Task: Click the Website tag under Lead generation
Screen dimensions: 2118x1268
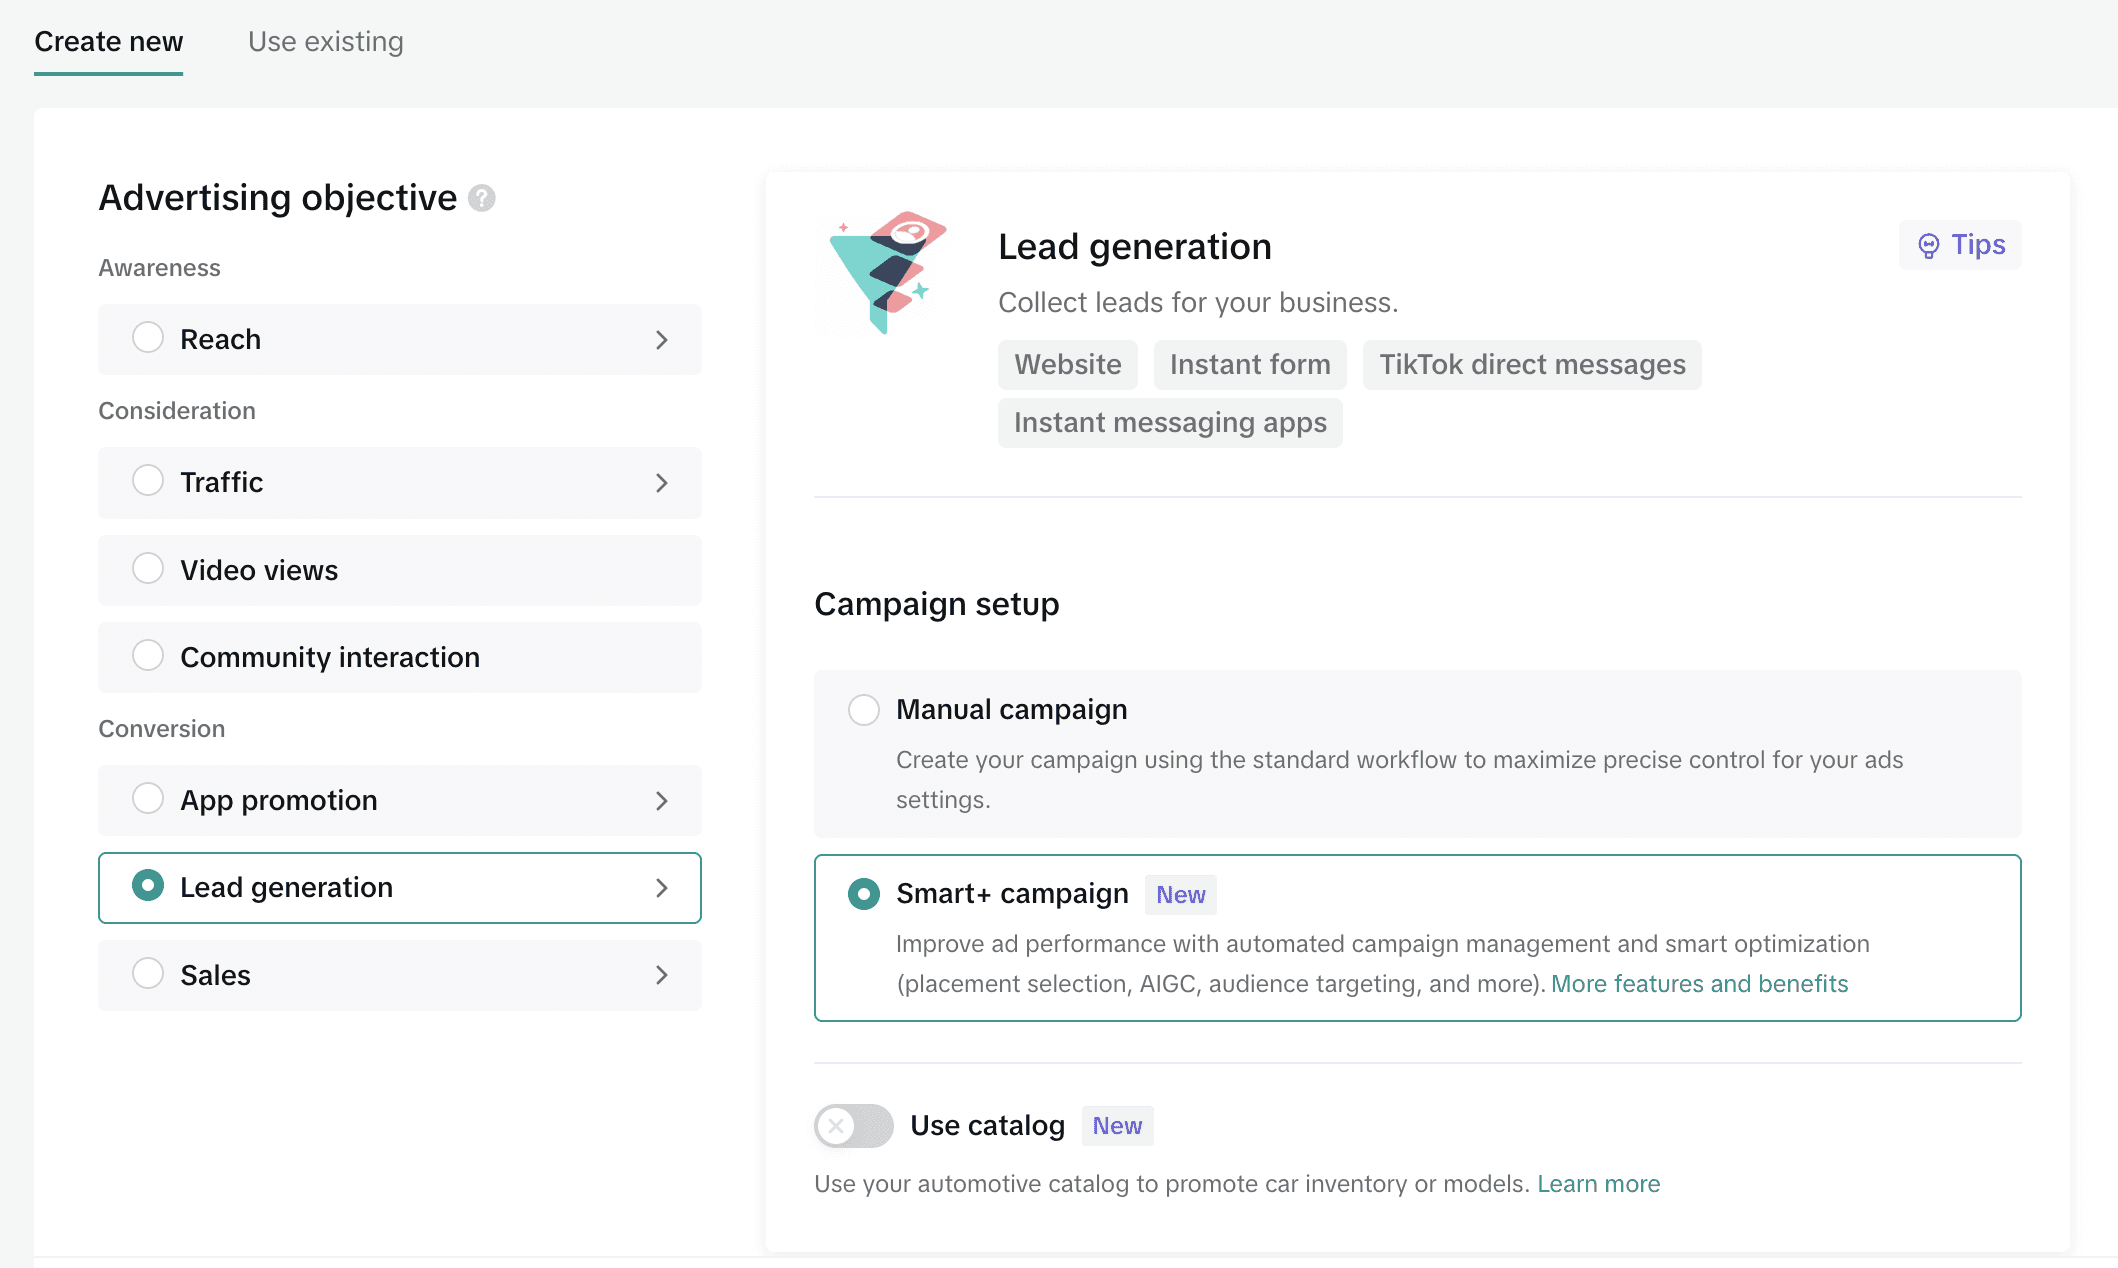Action: [1067, 364]
